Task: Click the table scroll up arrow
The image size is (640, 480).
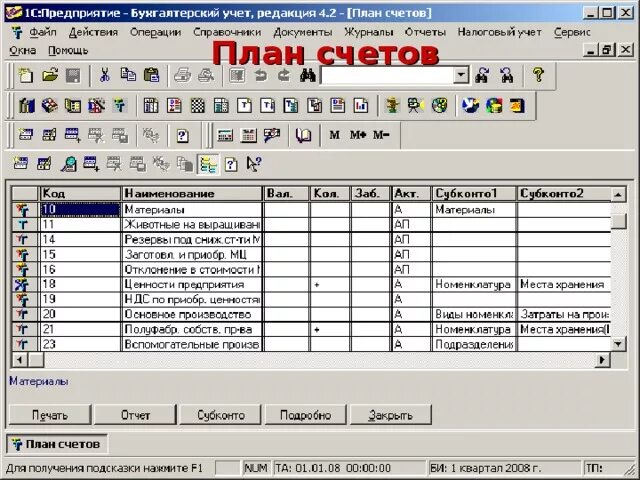Action: tap(618, 194)
